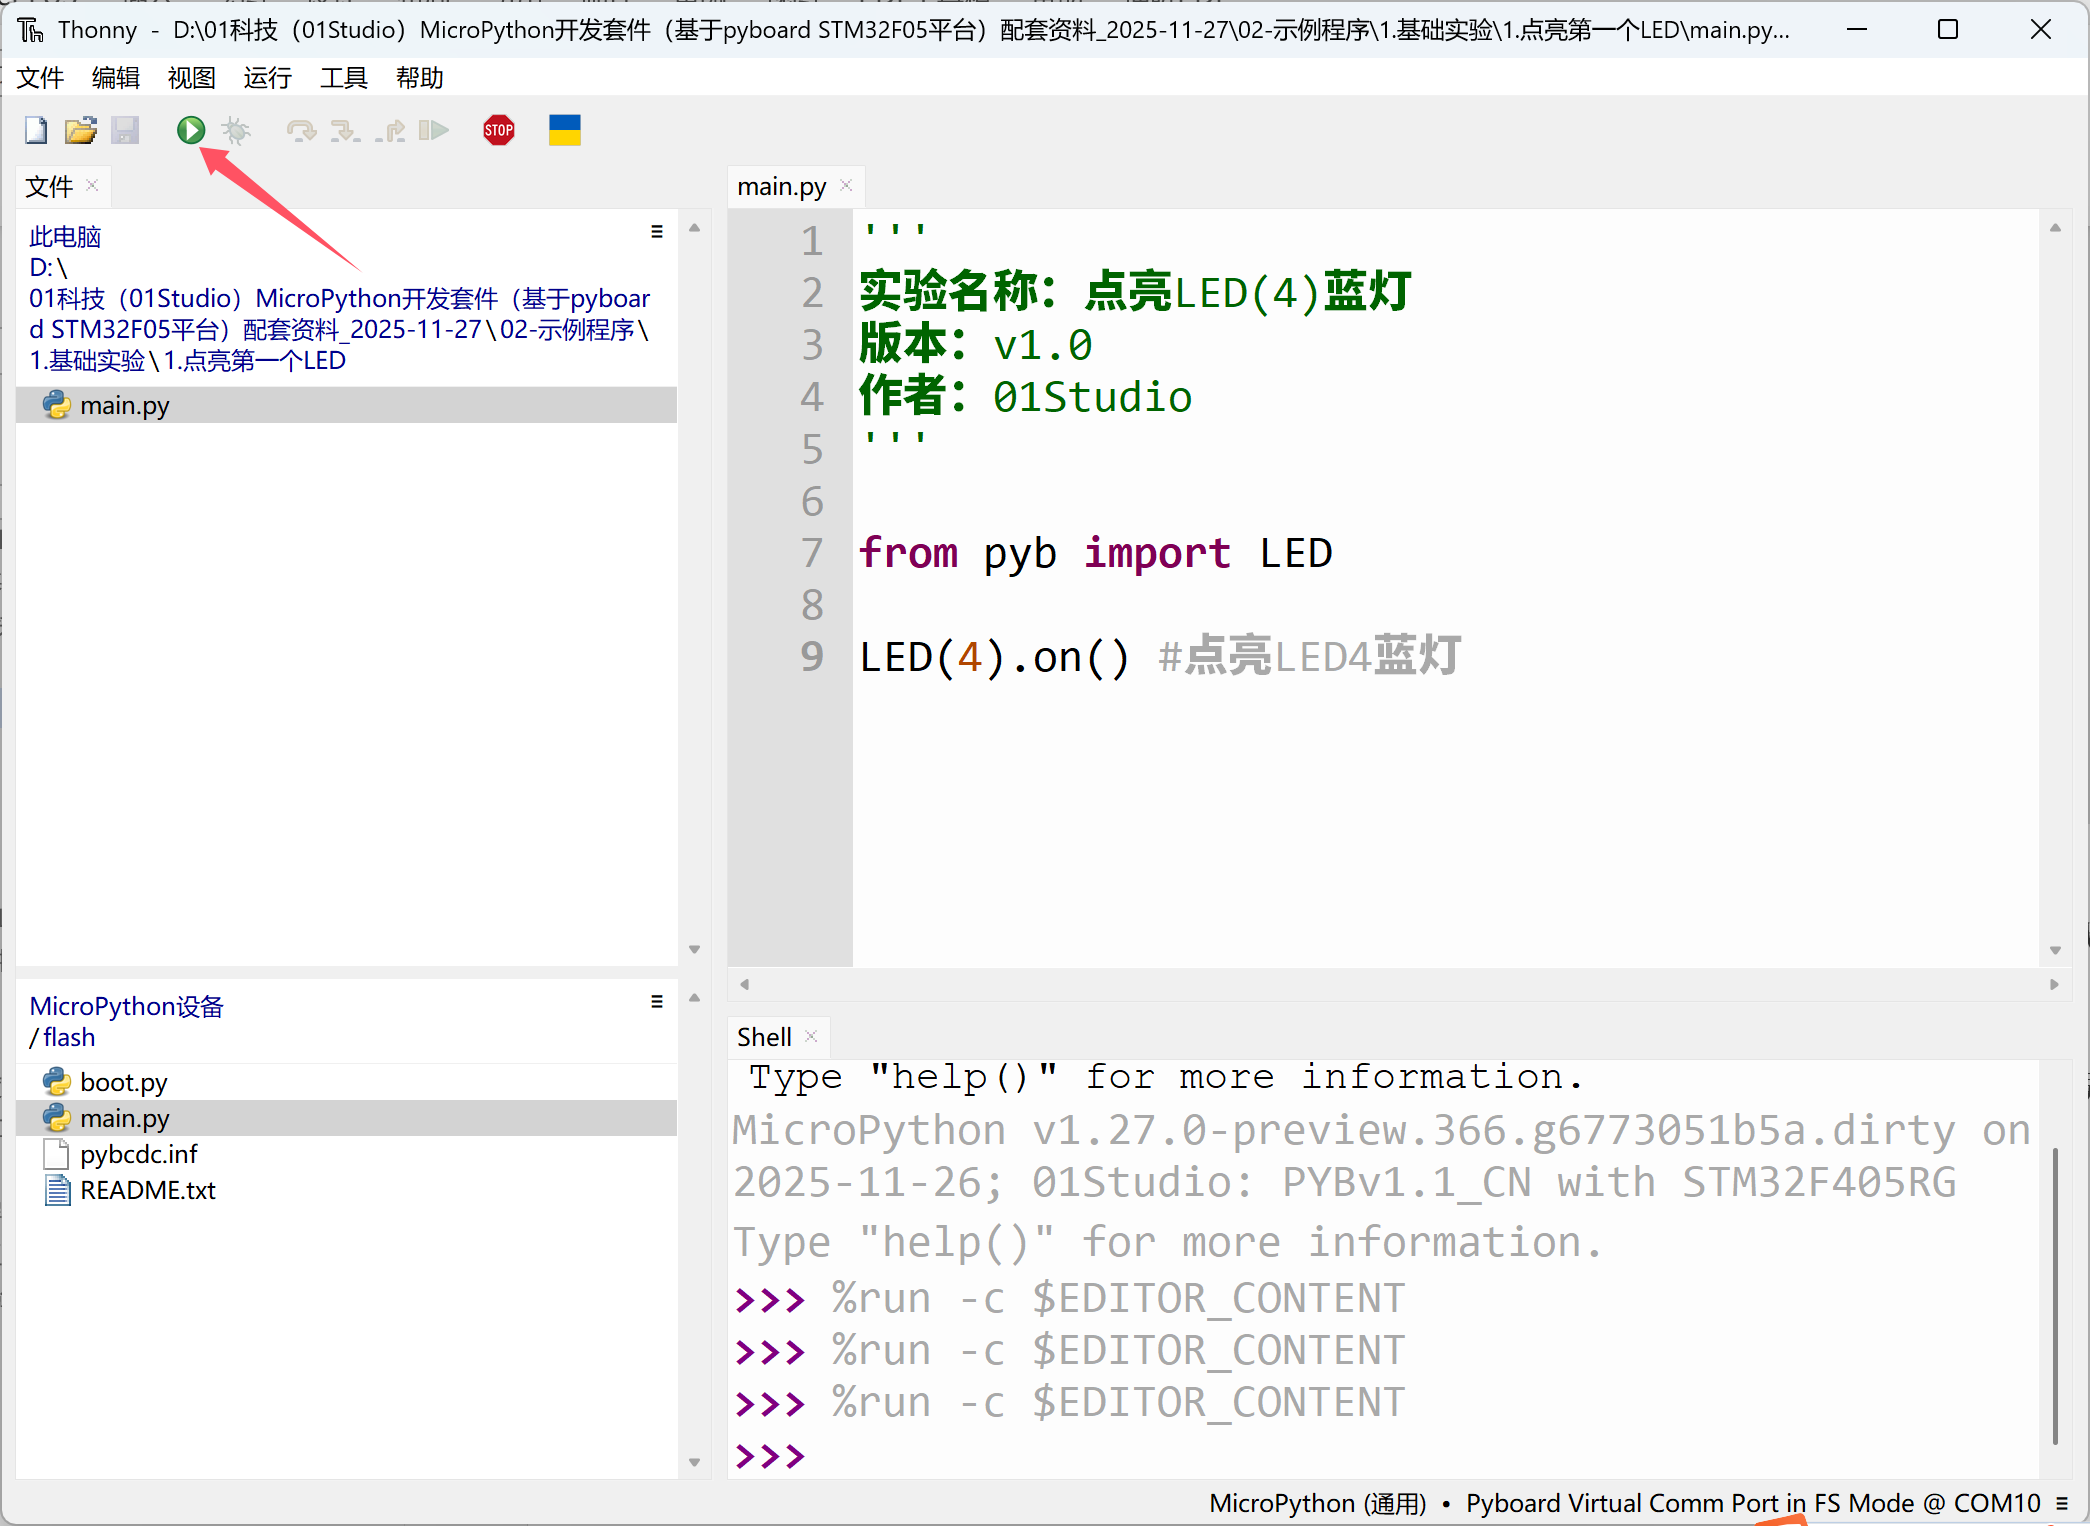Click the Resume execution toolbar icon

(x=433, y=130)
